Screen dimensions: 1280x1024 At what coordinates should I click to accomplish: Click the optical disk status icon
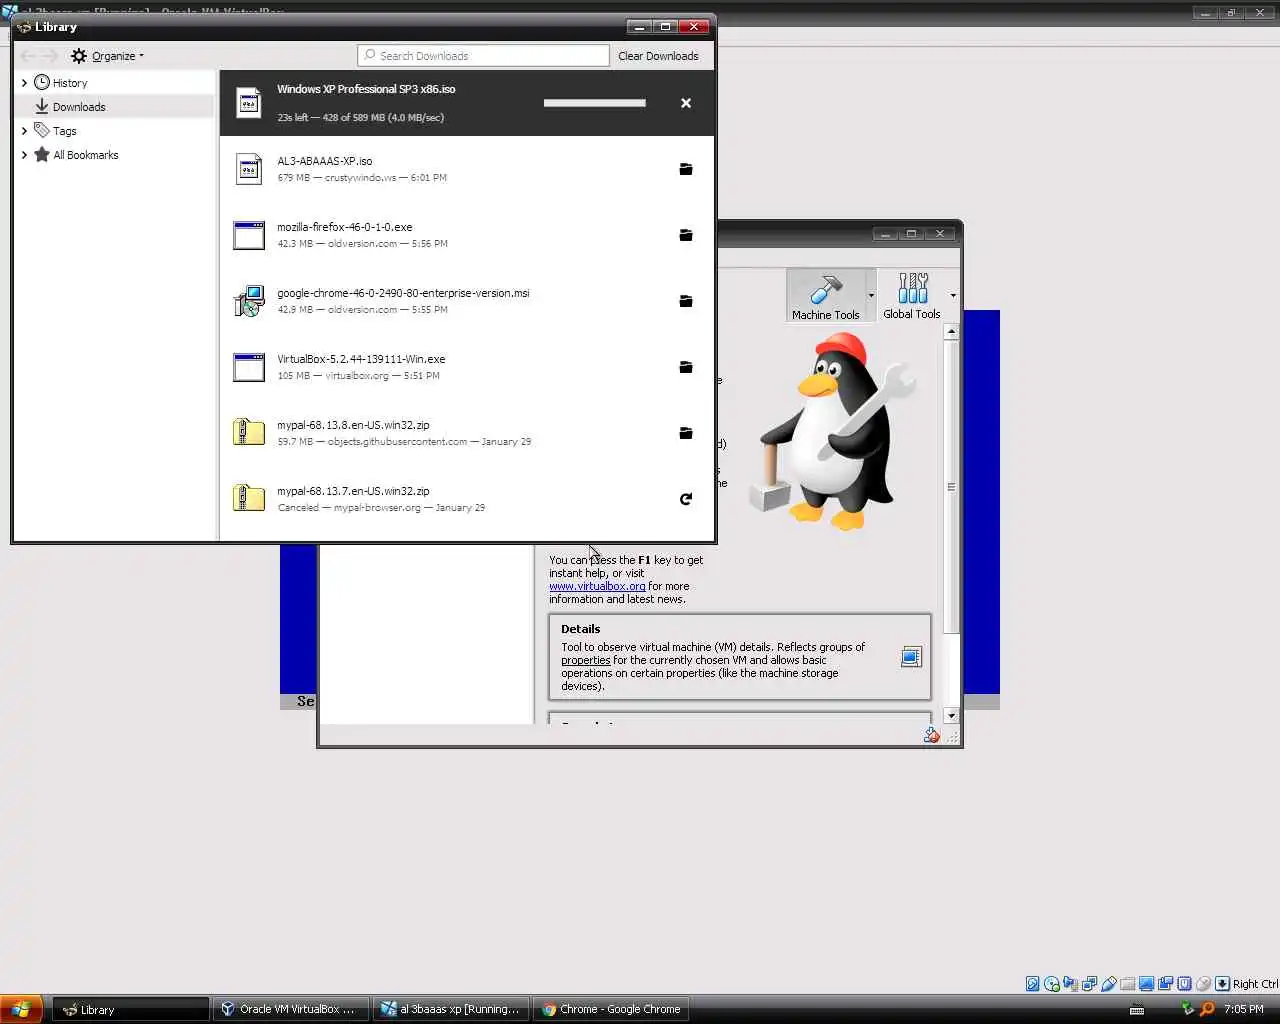1052,984
